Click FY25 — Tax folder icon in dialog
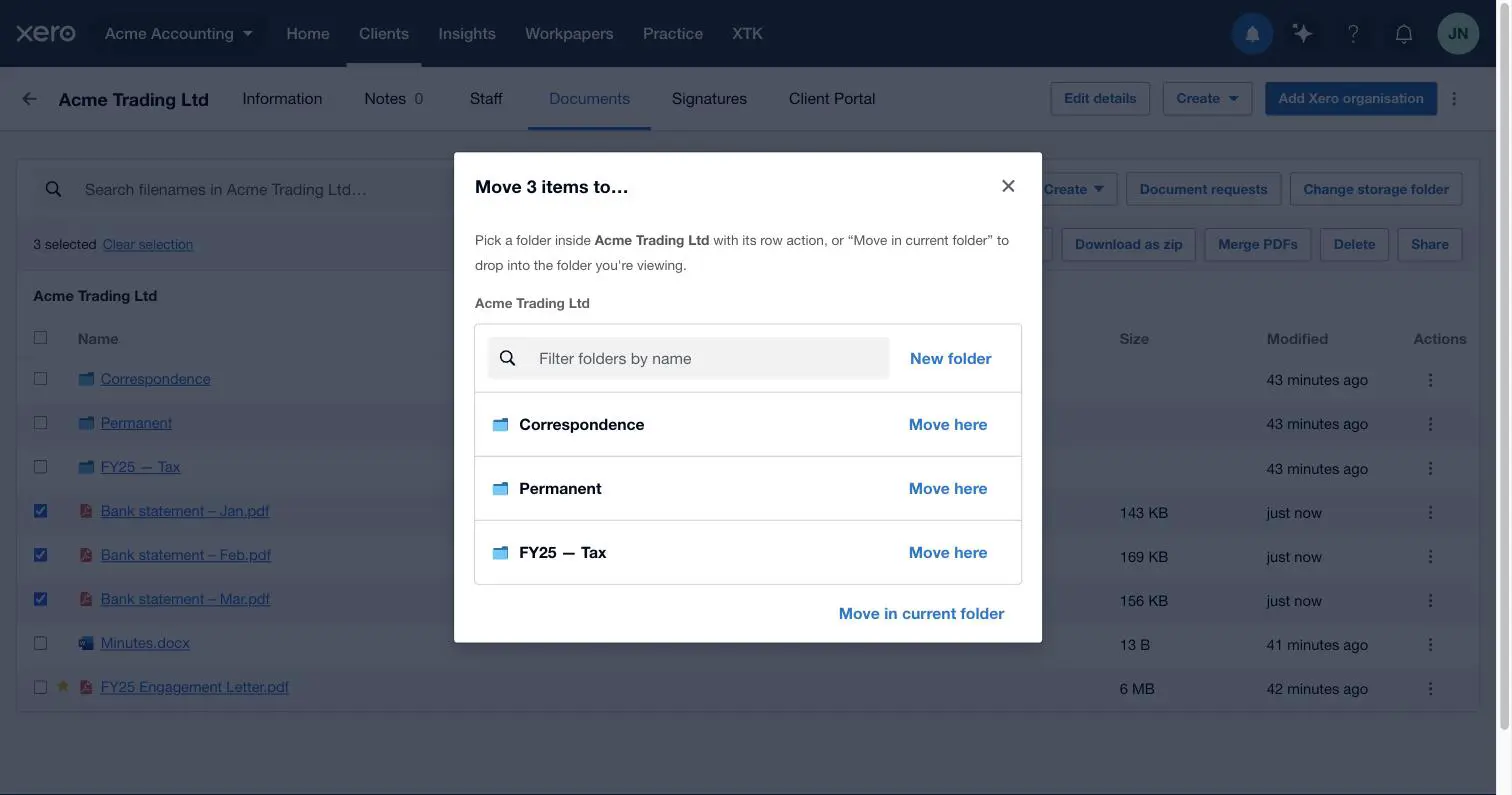 click(x=501, y=553)
